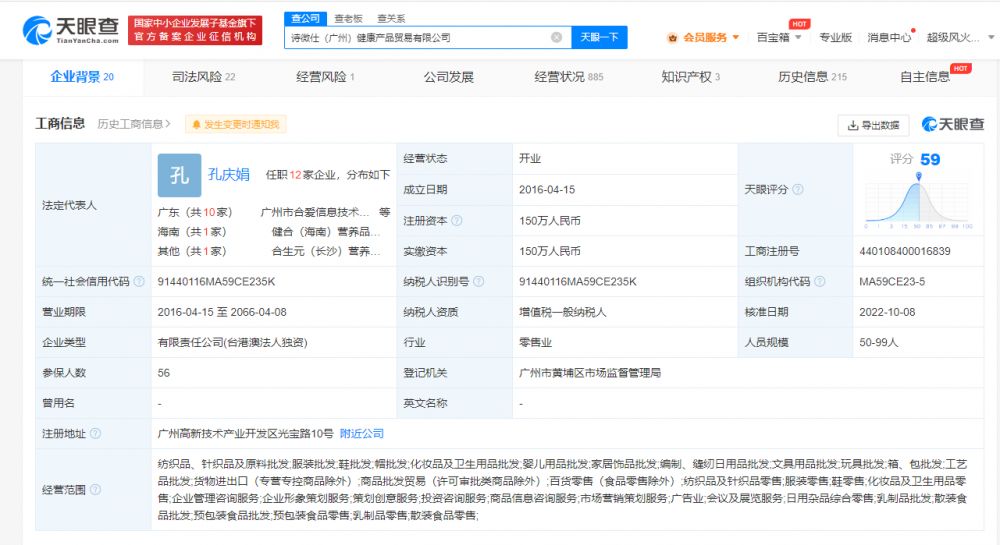Switch to 查老板 search tab
This screenshot has height=545, width=1000.
[348, 19]
